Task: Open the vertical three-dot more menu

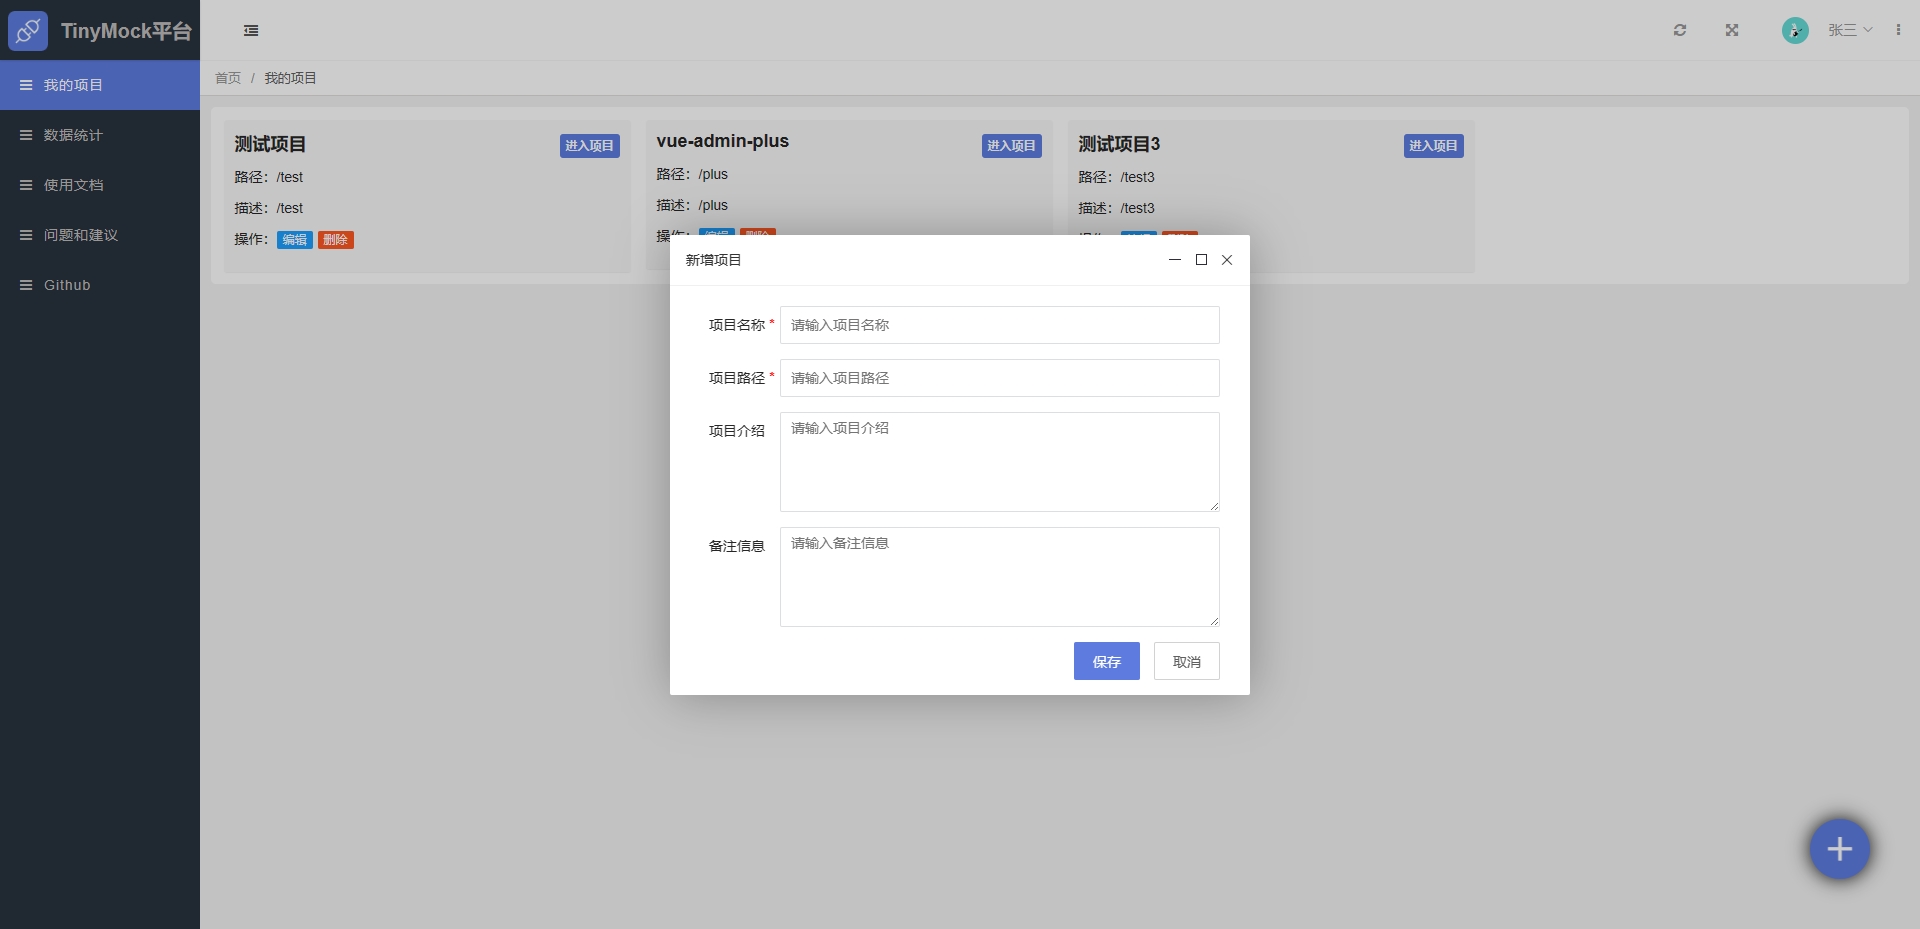Action: pyautogui.click(x=1898, y=30)
